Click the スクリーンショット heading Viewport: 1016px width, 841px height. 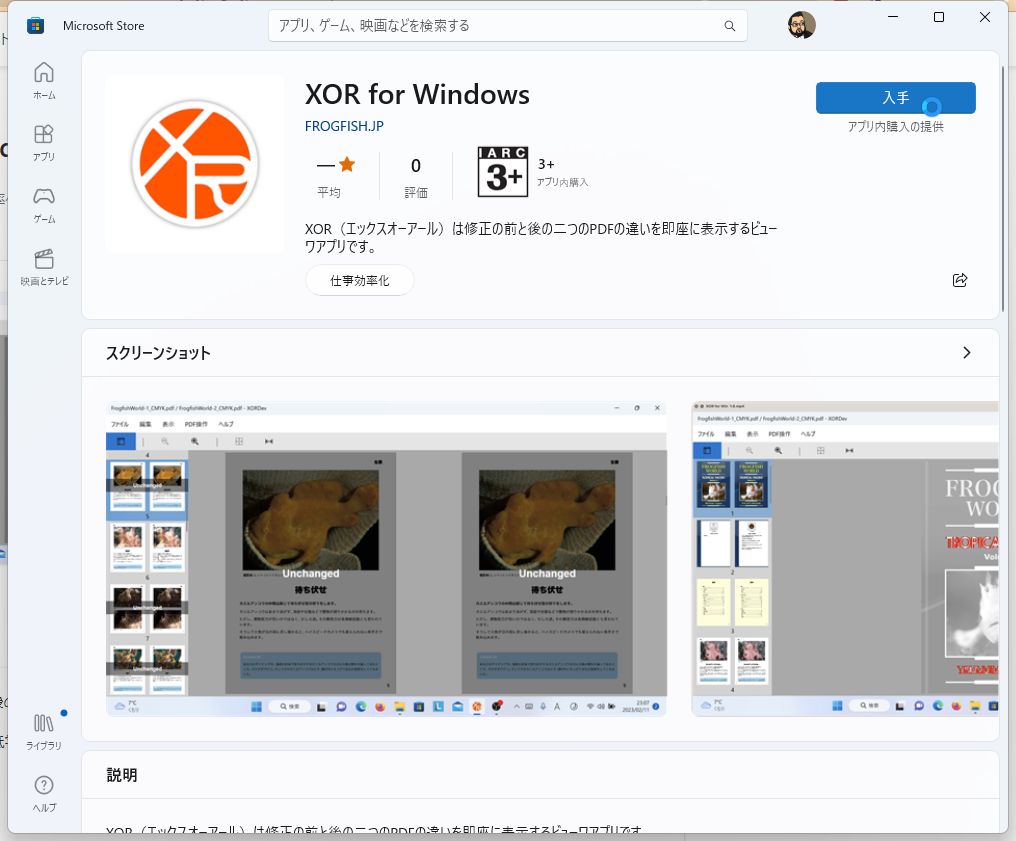pos(158,353)
